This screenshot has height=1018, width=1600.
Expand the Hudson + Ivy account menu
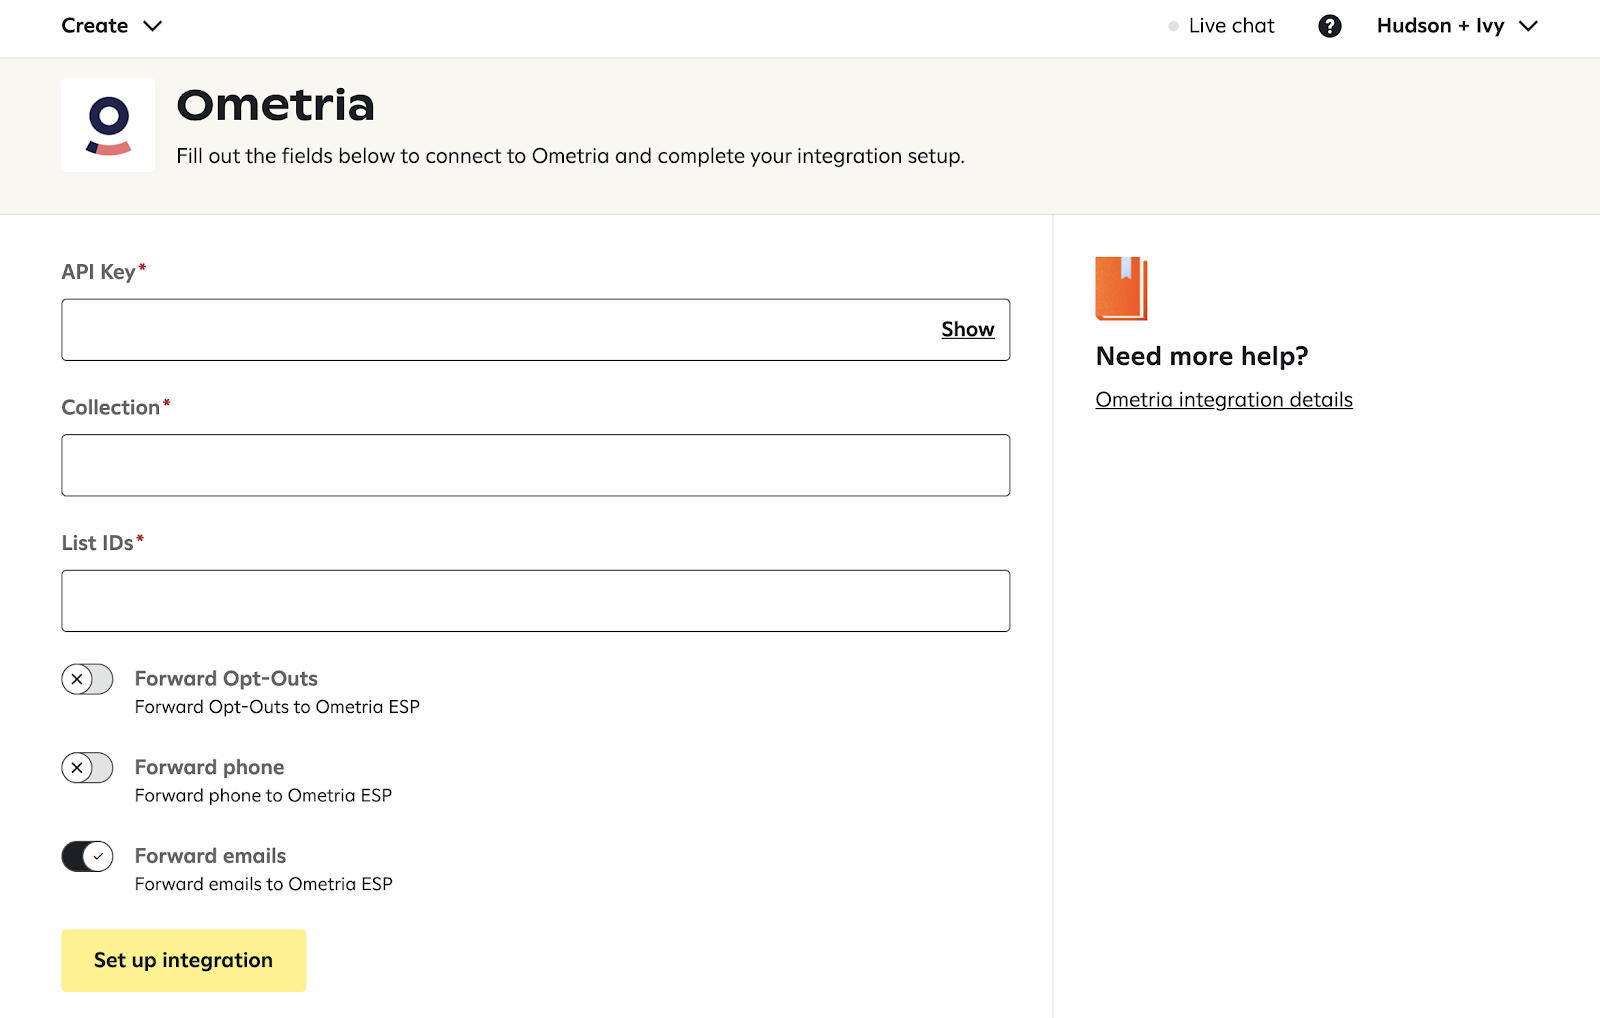[x=1457, y=26]
